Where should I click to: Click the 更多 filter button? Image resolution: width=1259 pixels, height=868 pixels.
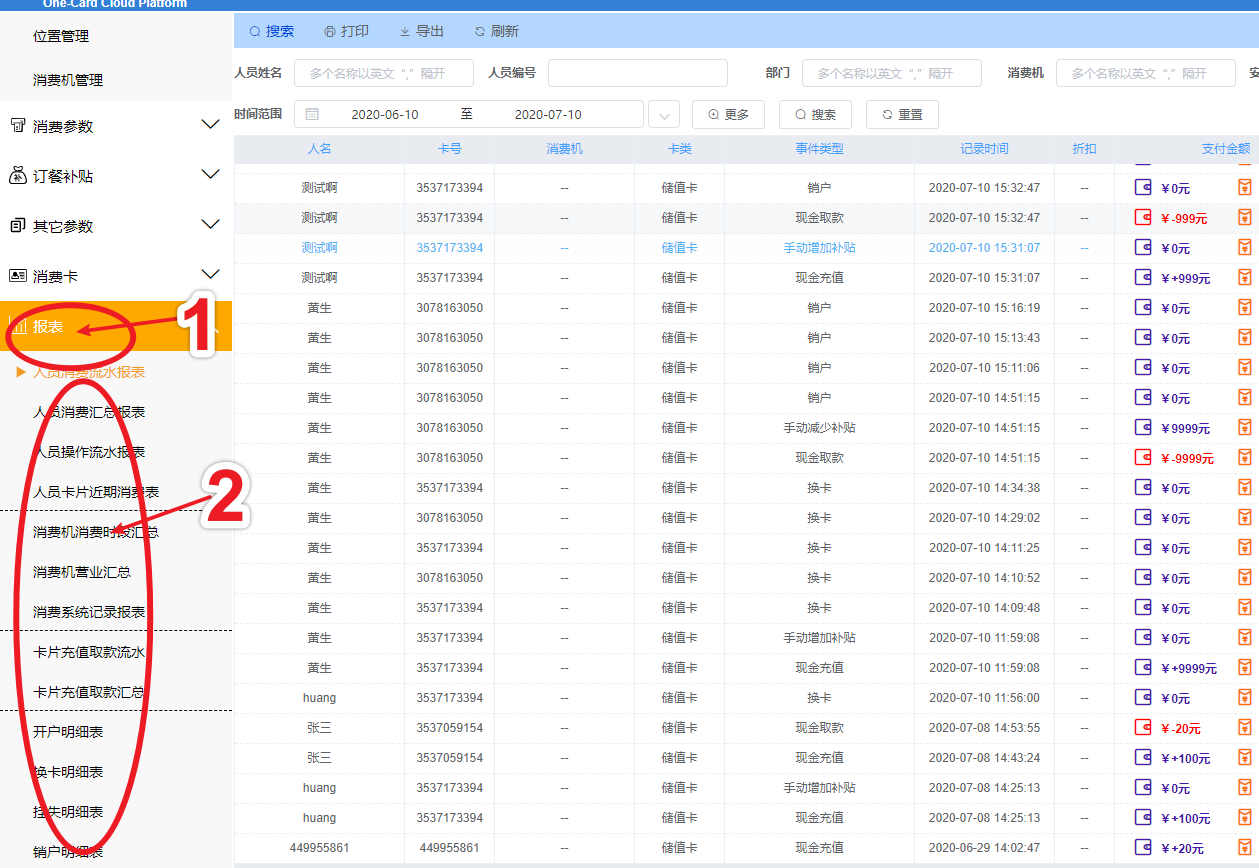728,115
